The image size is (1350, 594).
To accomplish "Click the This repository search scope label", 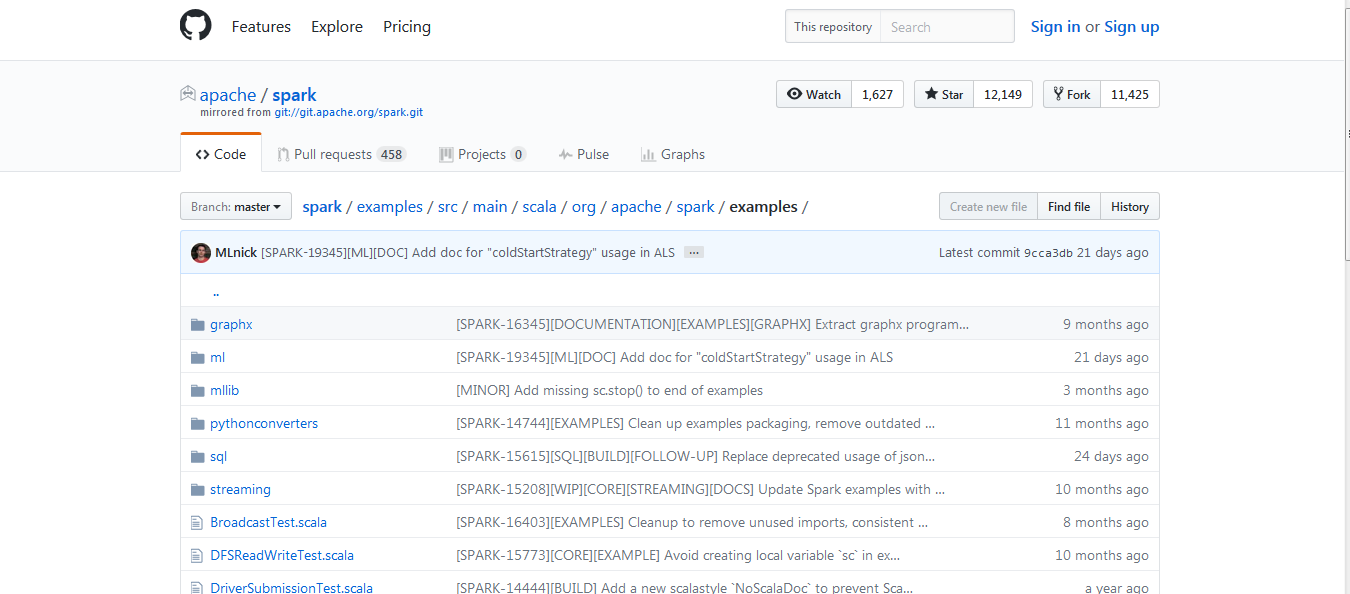I will click(833, 27).
